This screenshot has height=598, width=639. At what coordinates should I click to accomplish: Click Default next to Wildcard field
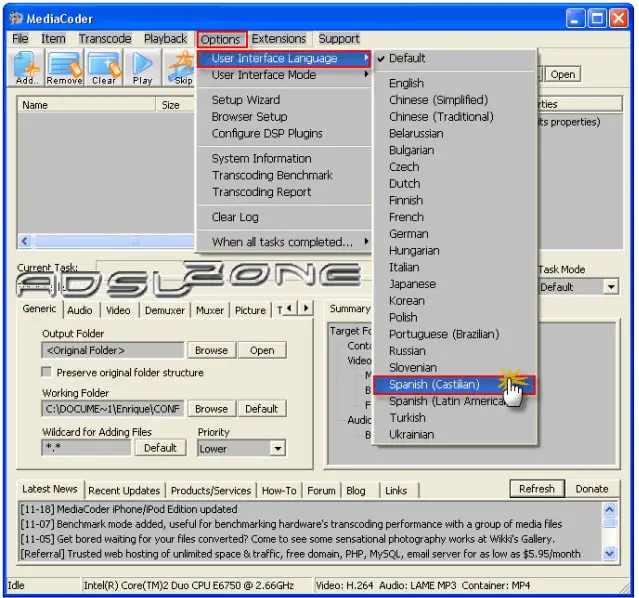(x=160, y=448)
